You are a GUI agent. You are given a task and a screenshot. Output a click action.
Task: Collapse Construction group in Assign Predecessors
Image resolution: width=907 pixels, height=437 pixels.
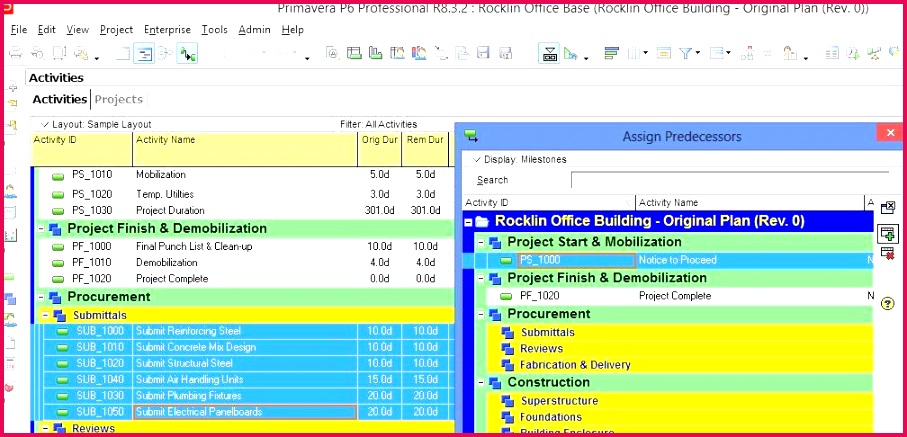[480, 382]
